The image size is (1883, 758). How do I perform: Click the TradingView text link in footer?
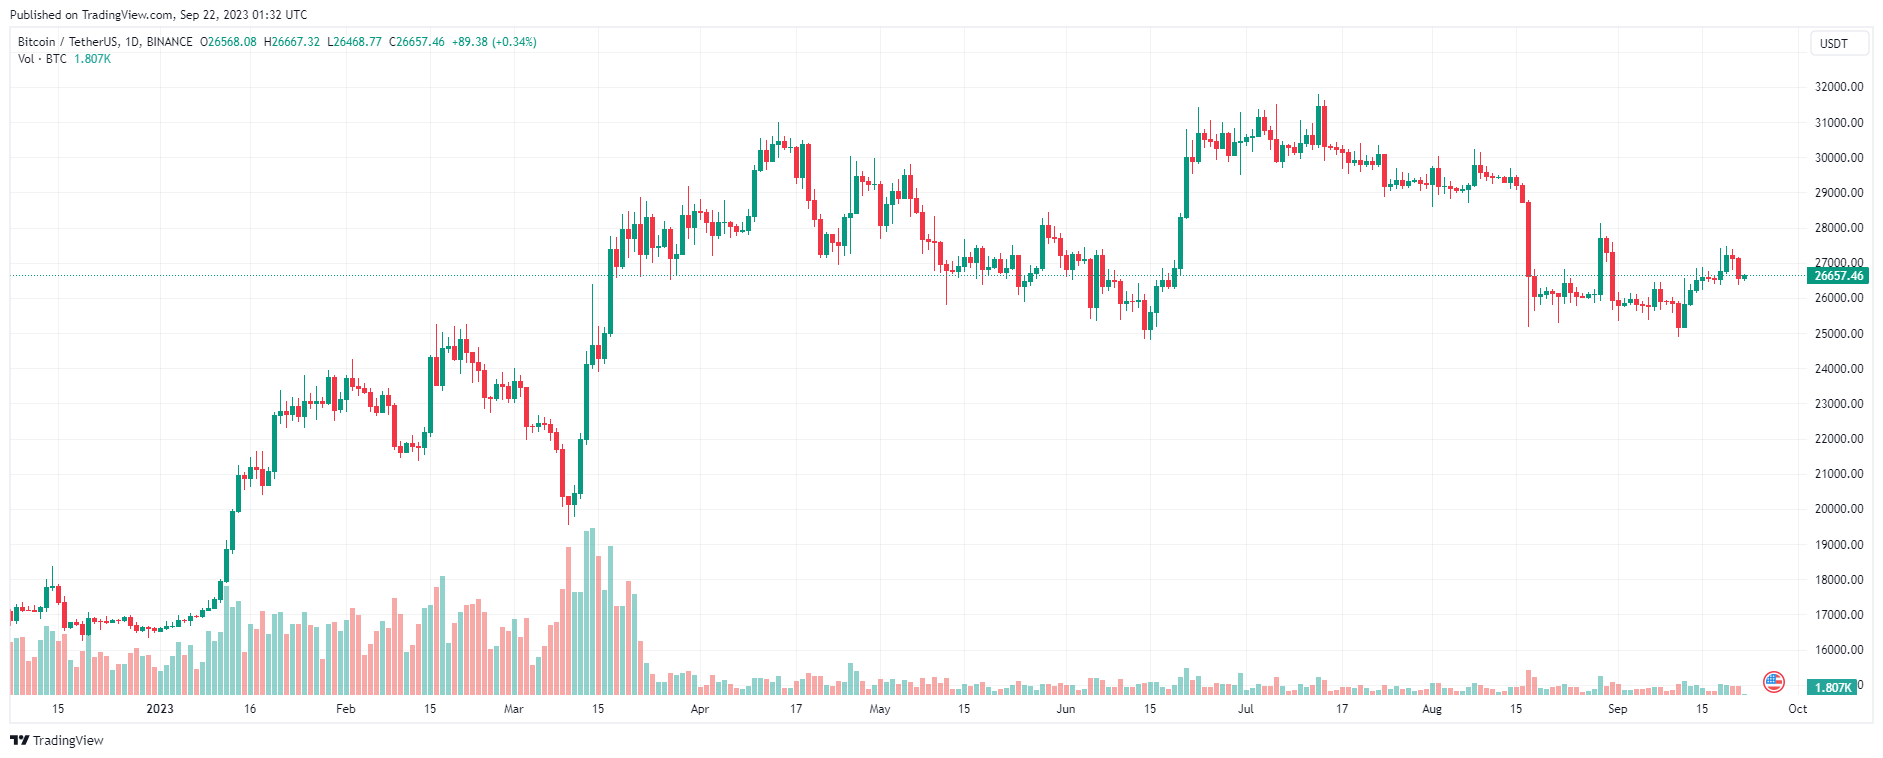tap(68, 740)
